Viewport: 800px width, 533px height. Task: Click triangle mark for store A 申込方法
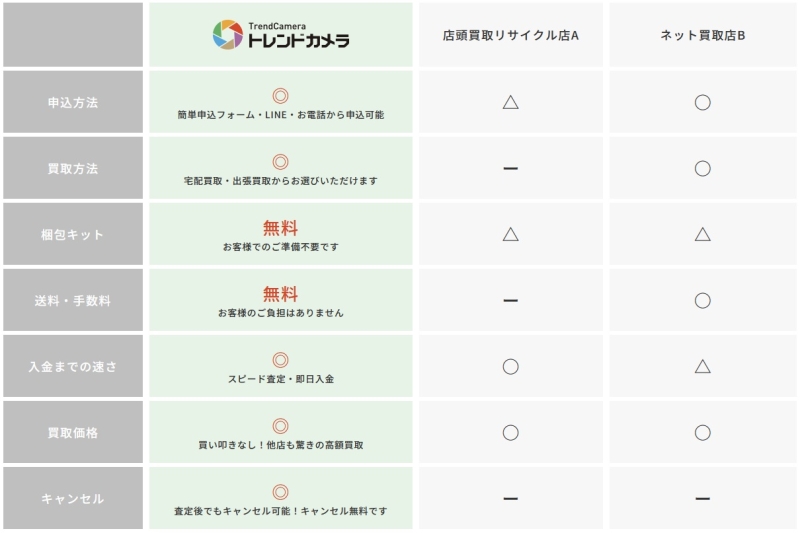510,102
